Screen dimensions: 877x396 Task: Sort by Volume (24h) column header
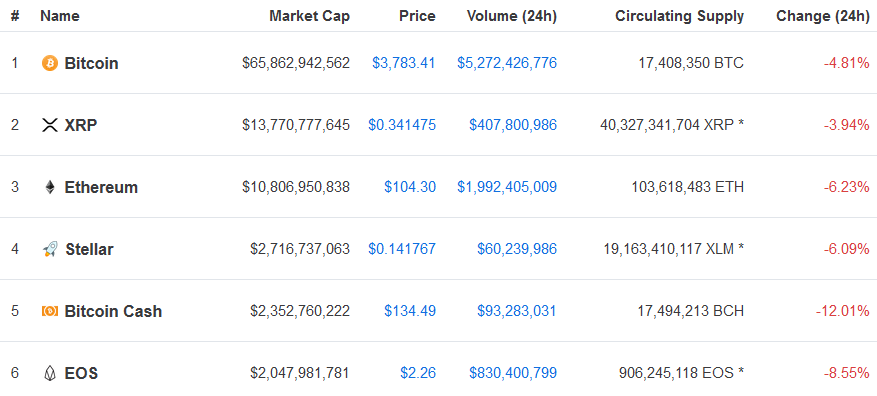pyautogui.click(x=512, y=16)
